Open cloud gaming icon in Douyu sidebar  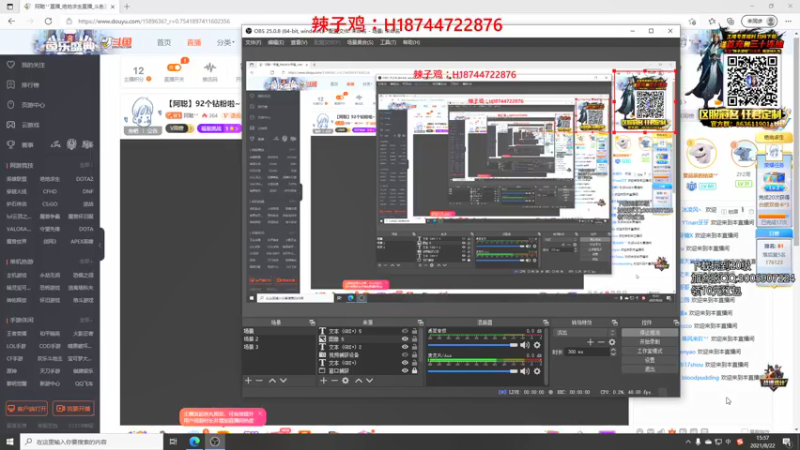(11, 124)
